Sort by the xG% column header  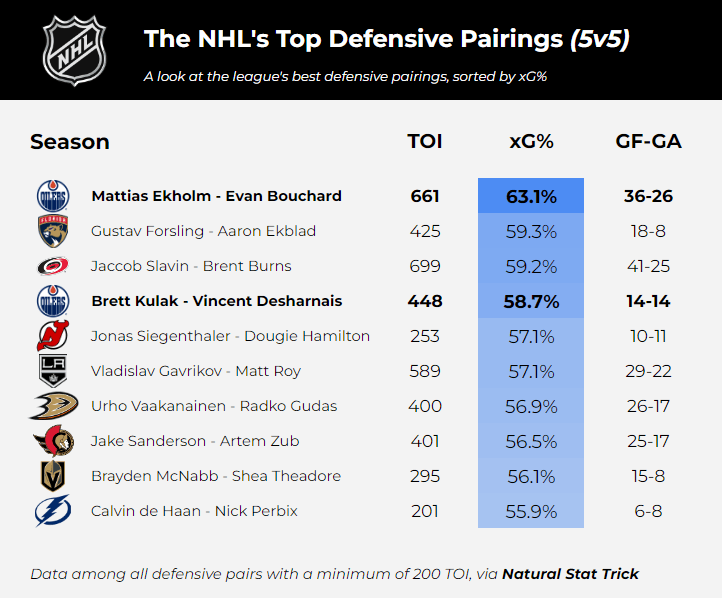coord(531,141)
